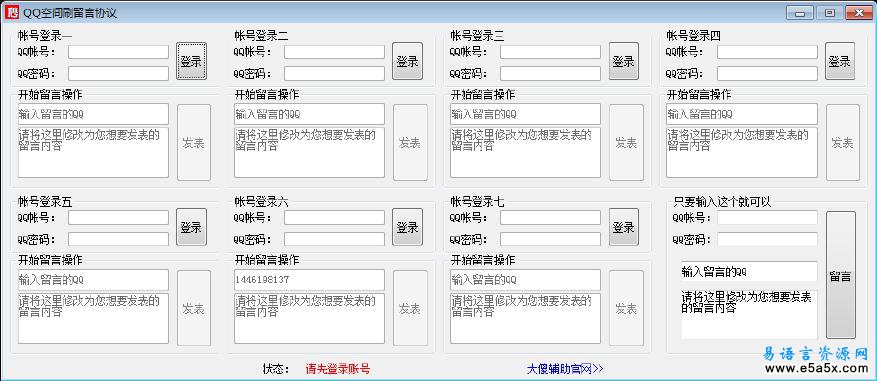Minimize the QQ空间刷留言协议 window
877x381 pixels.
(x=800, y=12)
